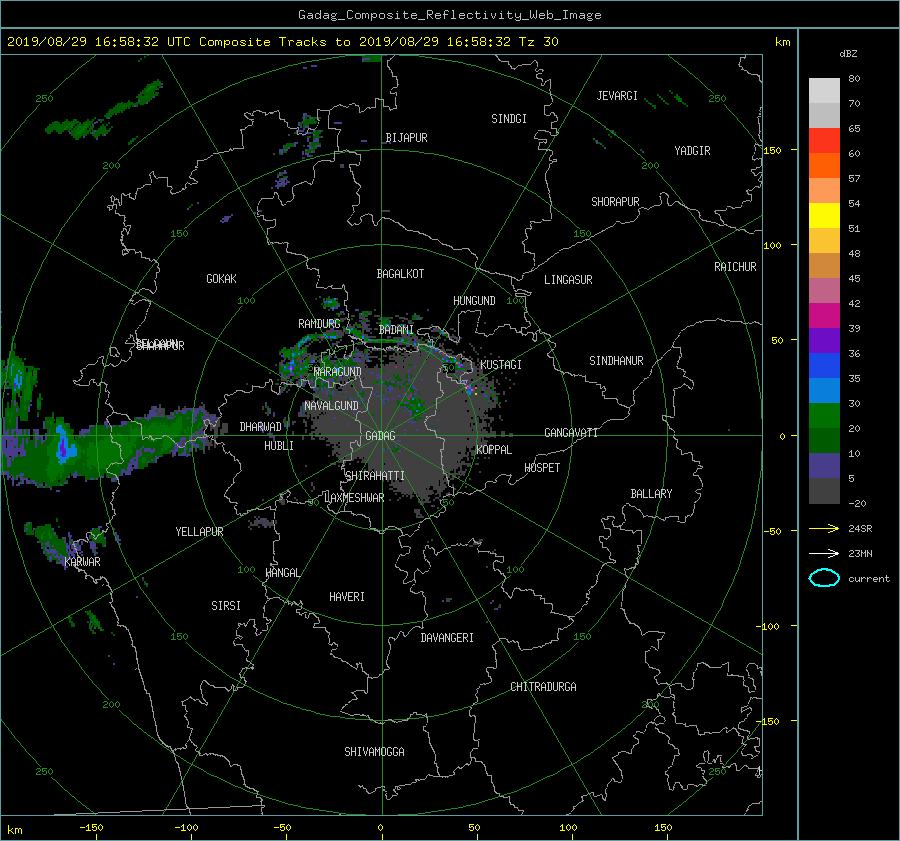Click the GANGAVATI label
The image size is (900, 841).
[571, 433]
